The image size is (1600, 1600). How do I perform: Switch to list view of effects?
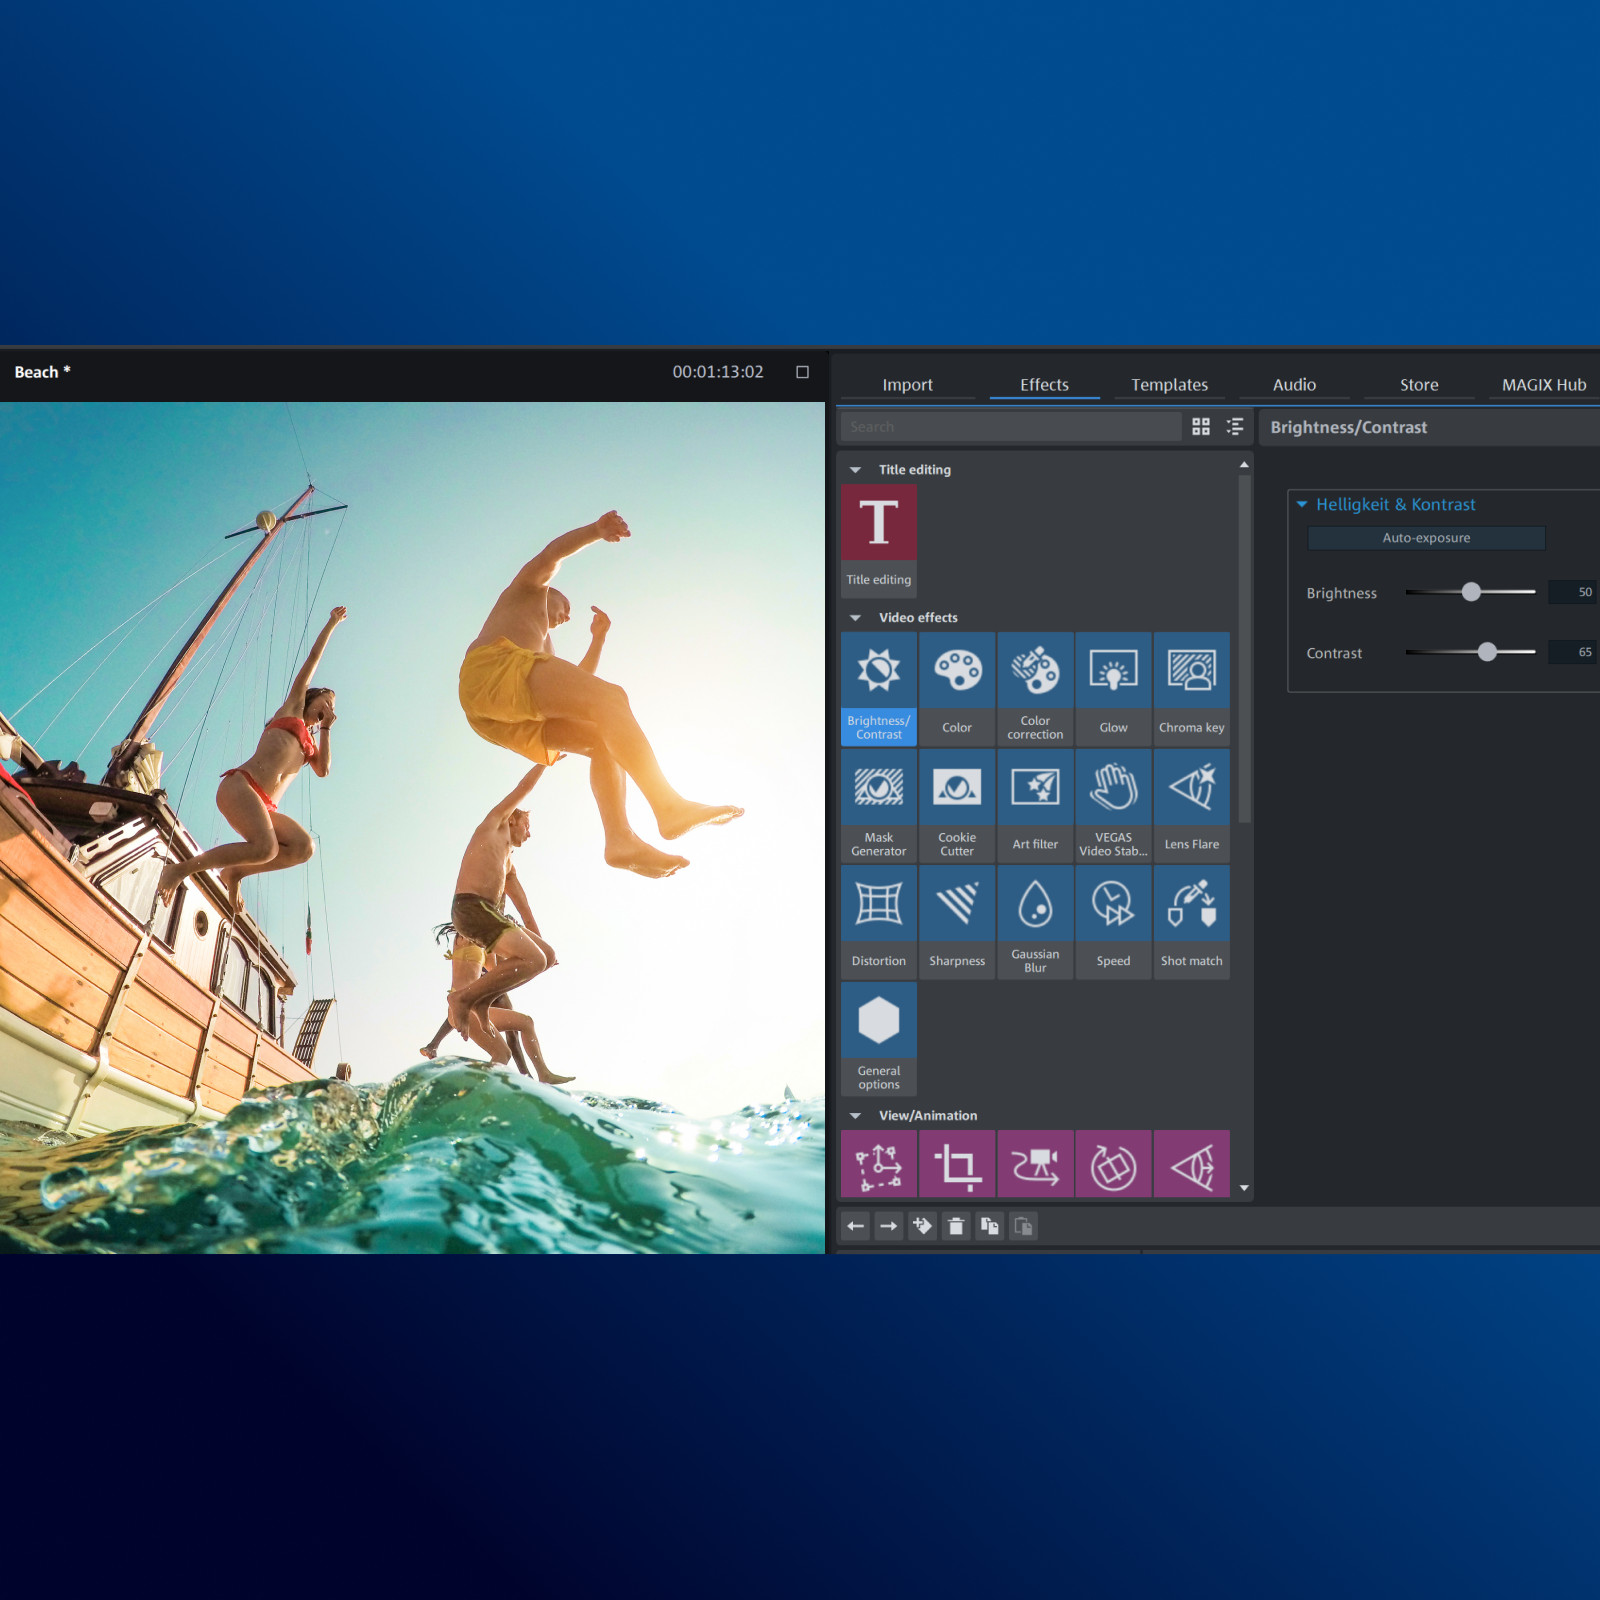(1235, 427)
